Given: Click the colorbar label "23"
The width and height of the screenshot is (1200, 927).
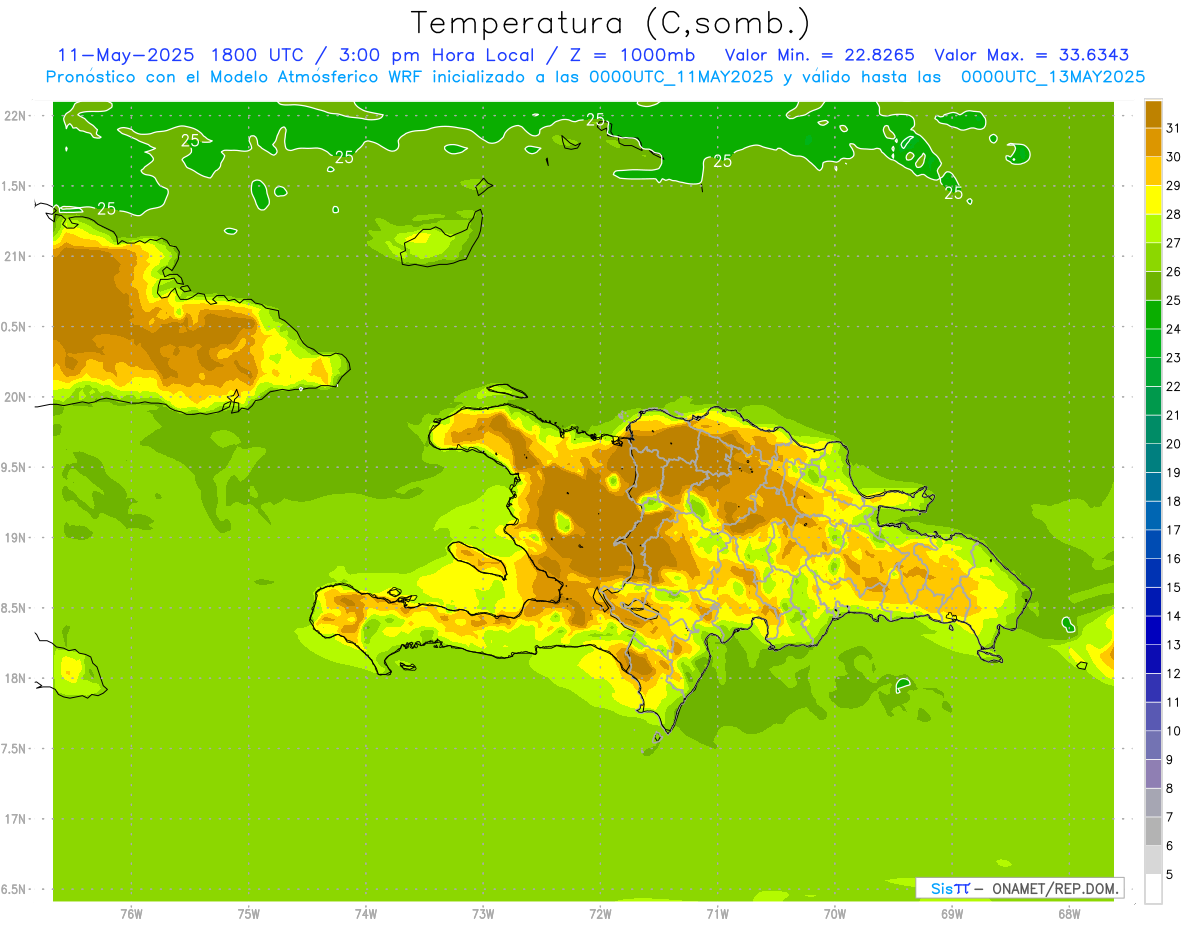Looking at the screenshot, I should [x=1175, y=358].
